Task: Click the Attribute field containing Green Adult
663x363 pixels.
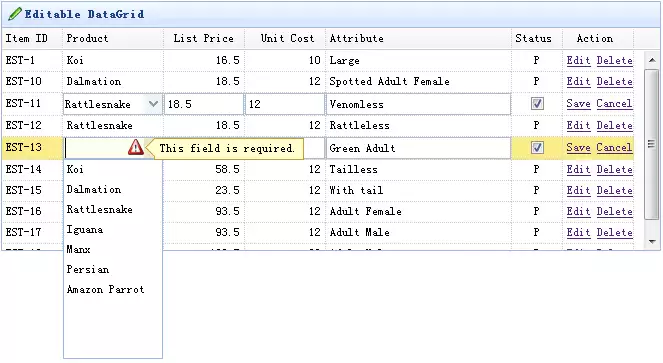Action: click(418, 148)
